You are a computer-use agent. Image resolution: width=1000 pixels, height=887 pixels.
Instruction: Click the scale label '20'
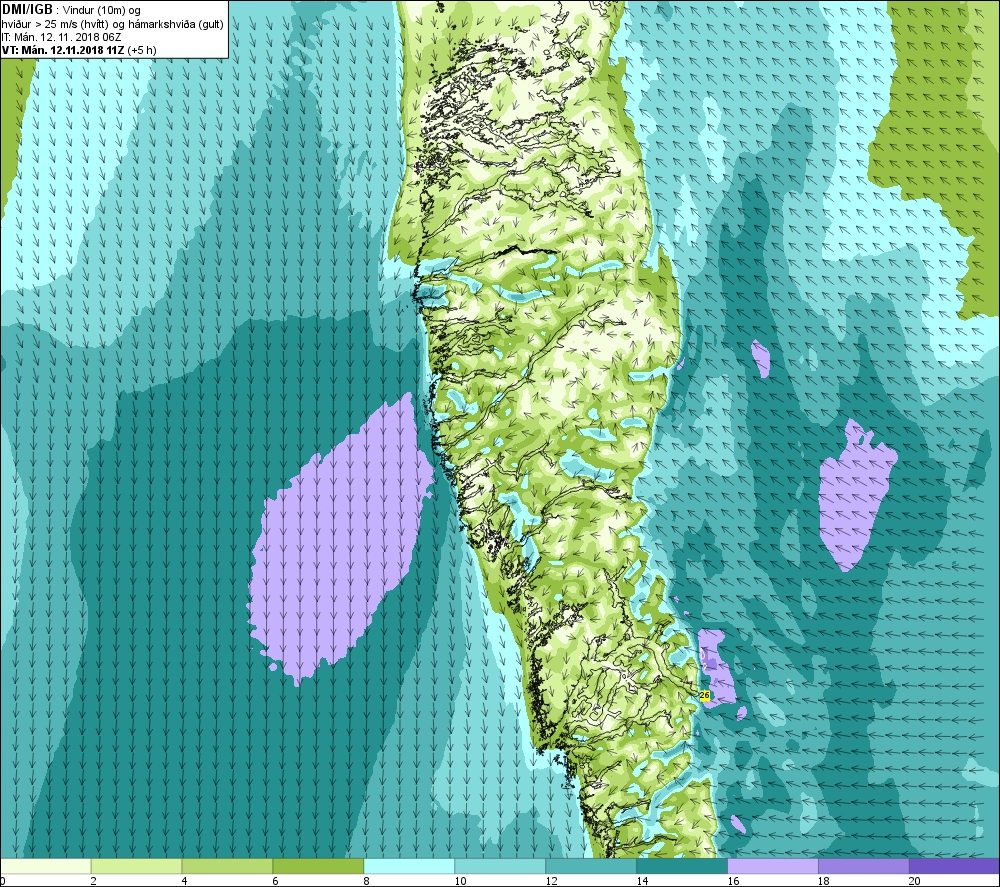(x=915, y=881)
